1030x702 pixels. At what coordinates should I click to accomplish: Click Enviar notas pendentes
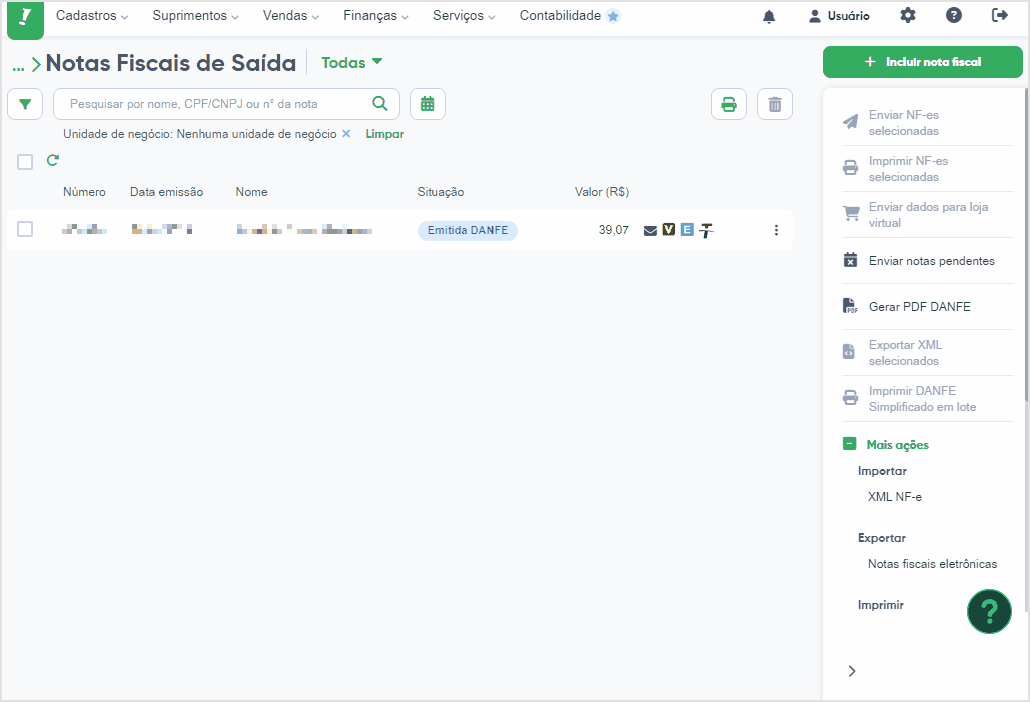click(x=927, y=261)
